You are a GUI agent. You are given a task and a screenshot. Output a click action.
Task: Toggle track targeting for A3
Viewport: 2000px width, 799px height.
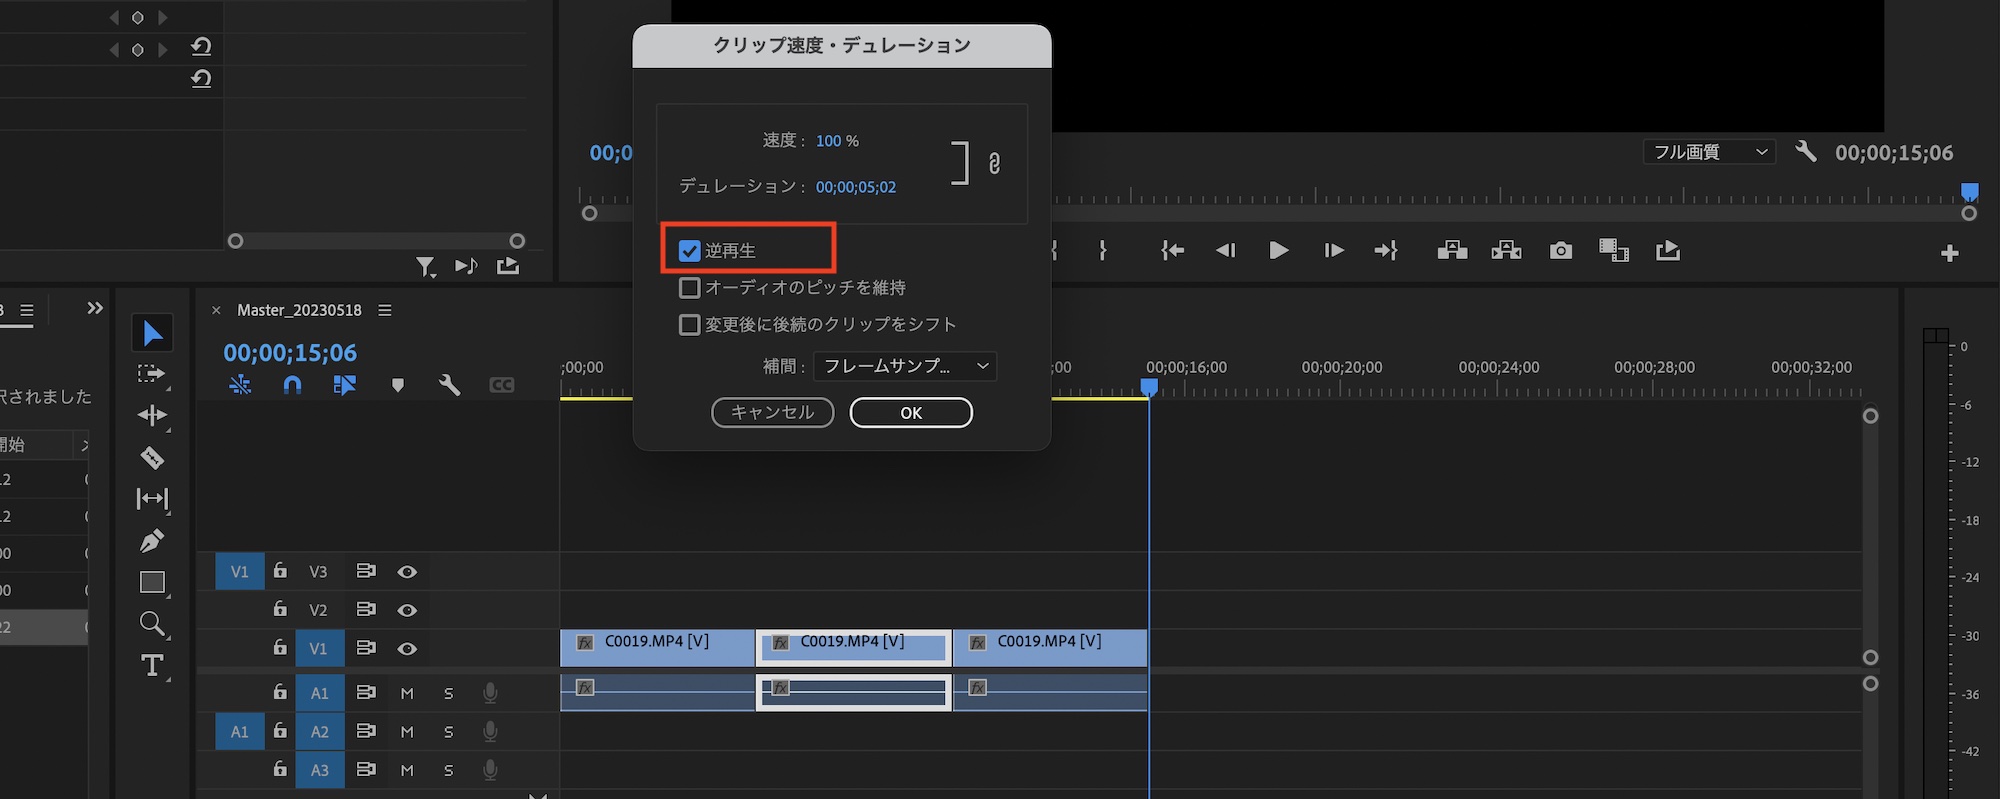point(319,770)
